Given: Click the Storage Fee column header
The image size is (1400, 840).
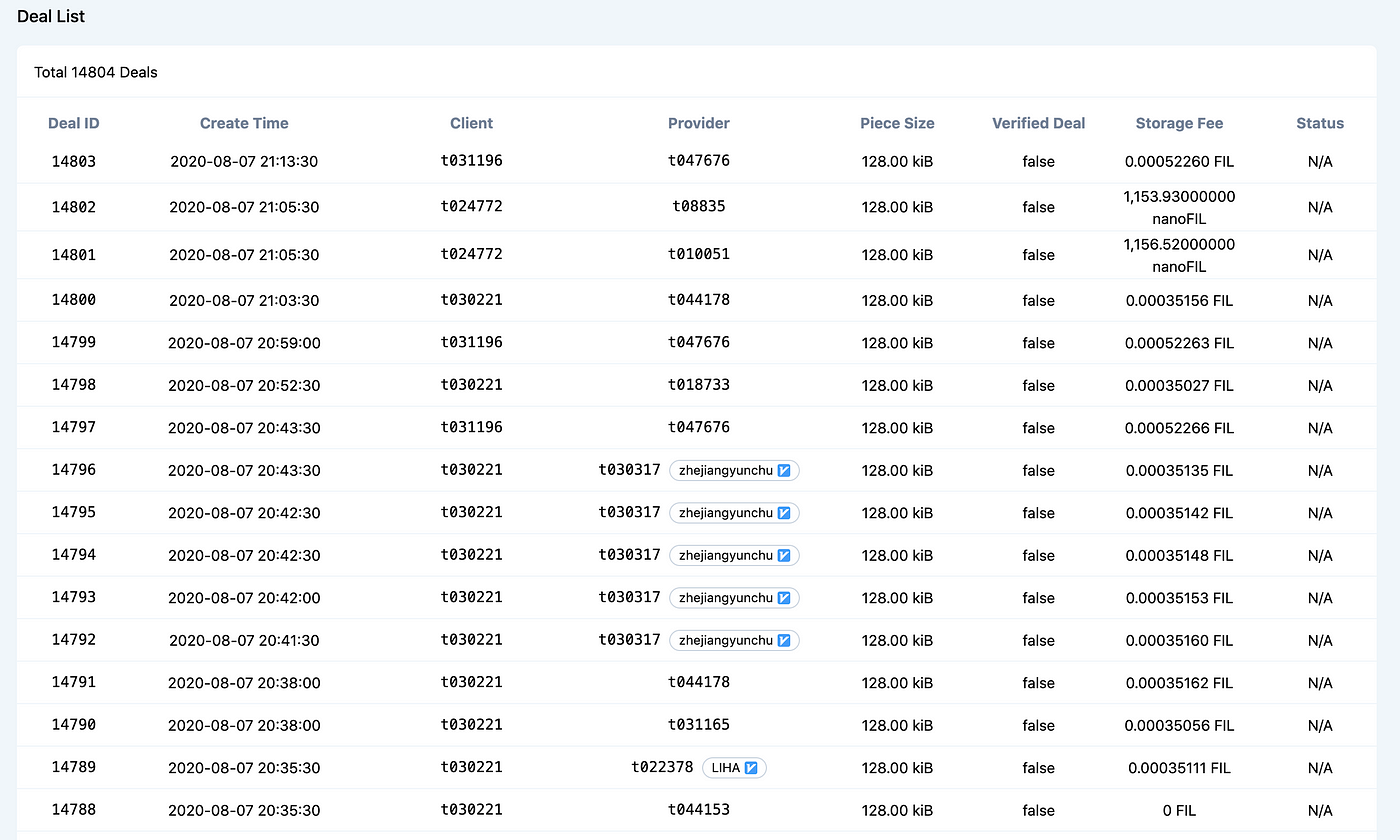Looking at the screenshot, I should [x=1179, y=124].
